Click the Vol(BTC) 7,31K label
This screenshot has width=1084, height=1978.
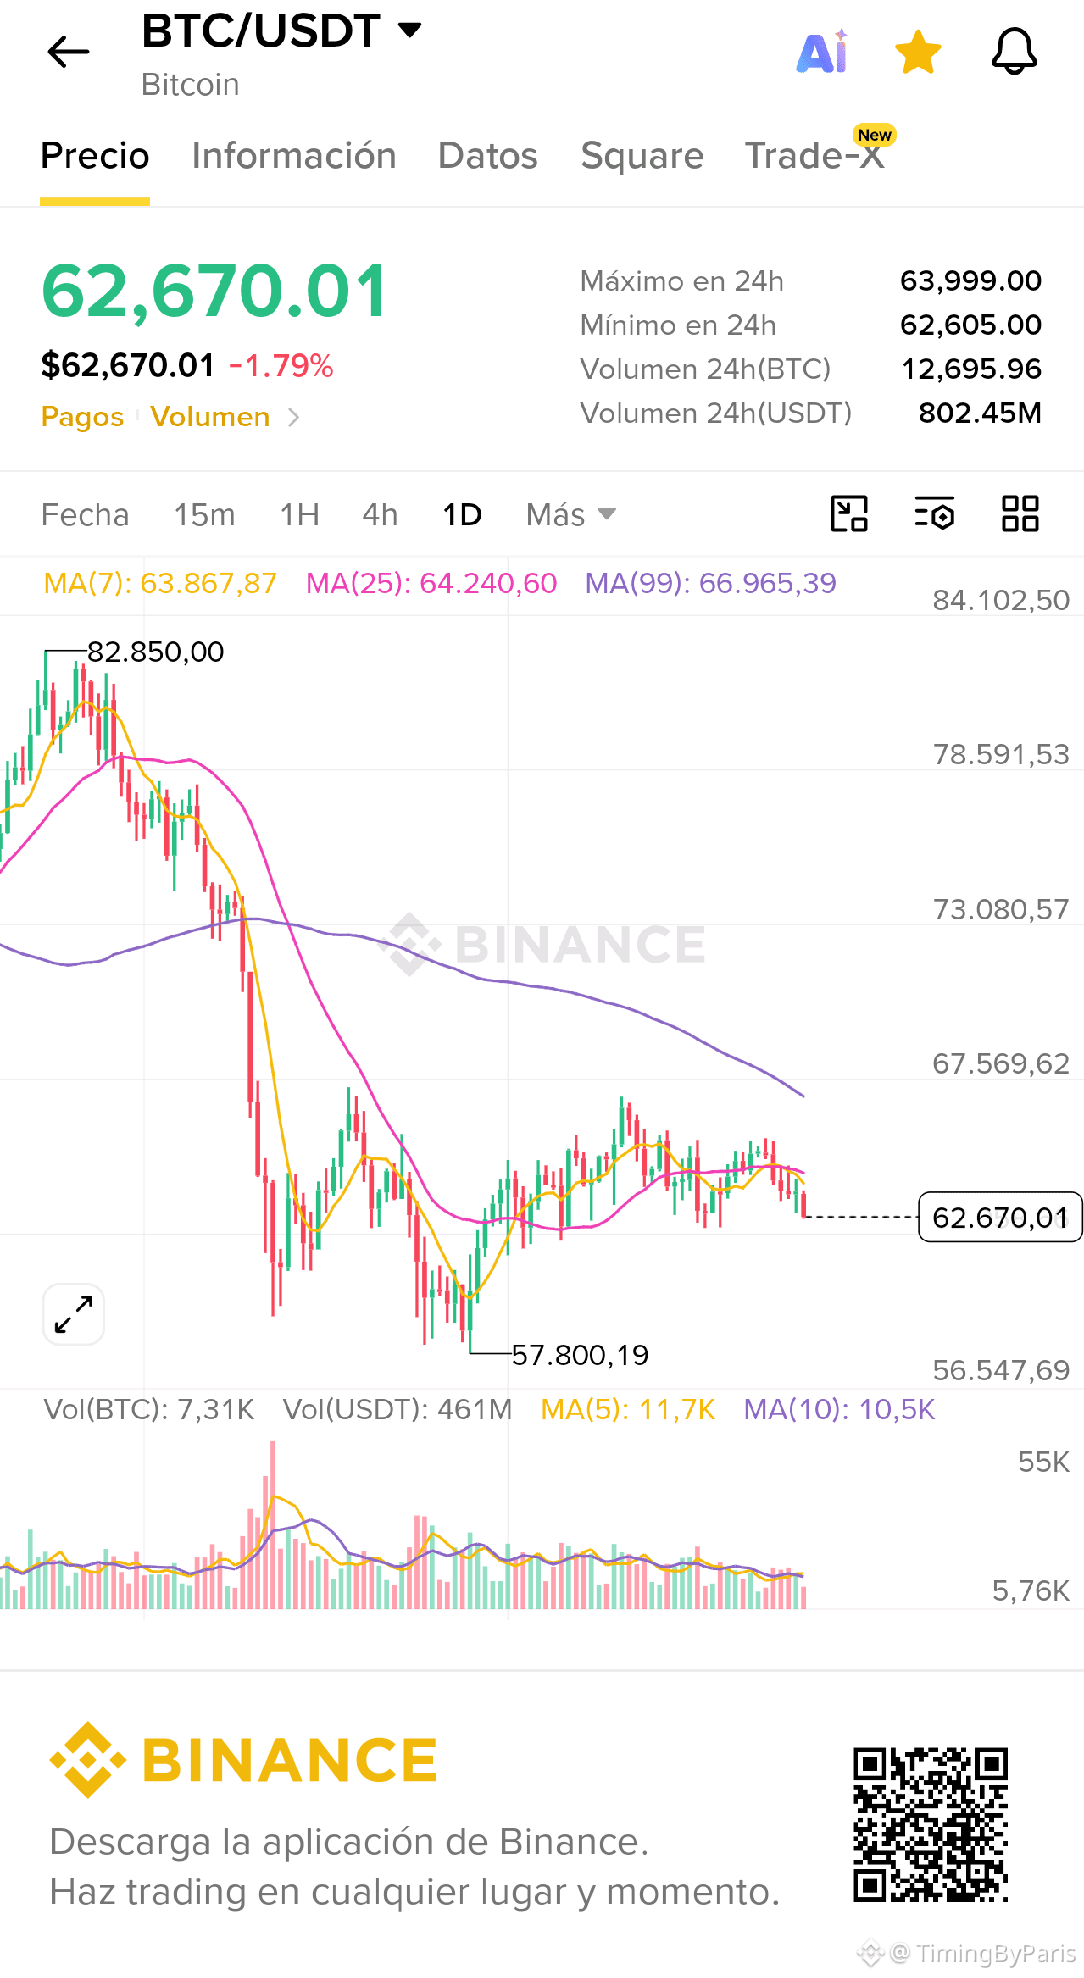pyautogui.click(x=149, y=1410)
